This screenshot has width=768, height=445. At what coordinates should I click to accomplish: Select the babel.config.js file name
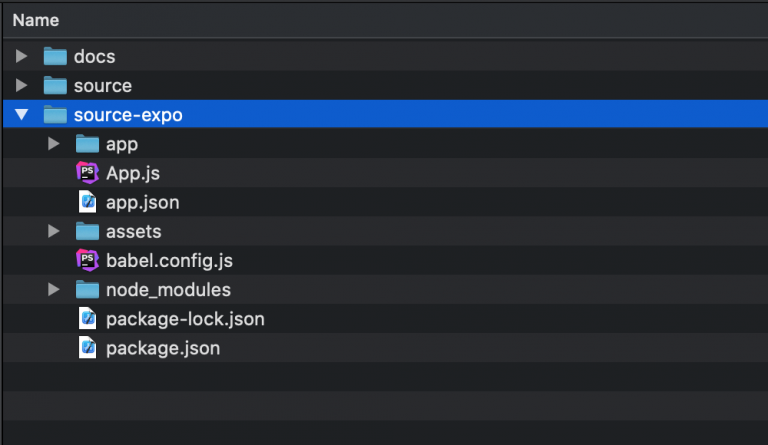(169, 261)
